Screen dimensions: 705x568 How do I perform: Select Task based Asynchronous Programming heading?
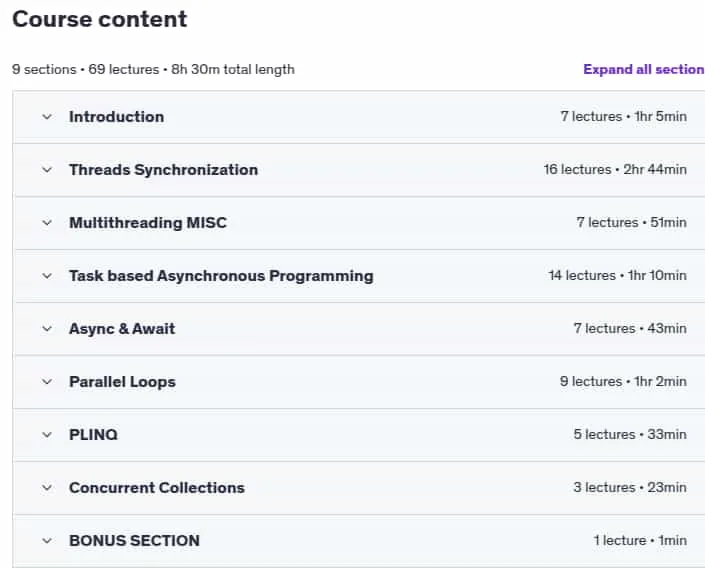click(221, 276)
